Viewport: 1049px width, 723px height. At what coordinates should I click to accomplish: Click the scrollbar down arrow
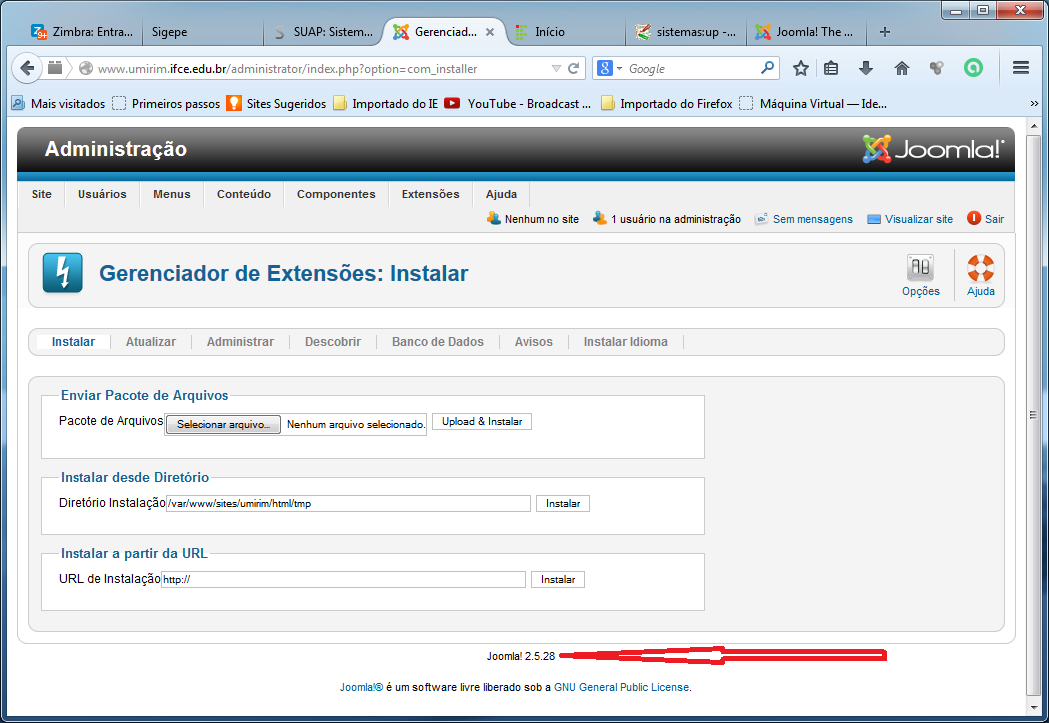tap(1034, 706)
